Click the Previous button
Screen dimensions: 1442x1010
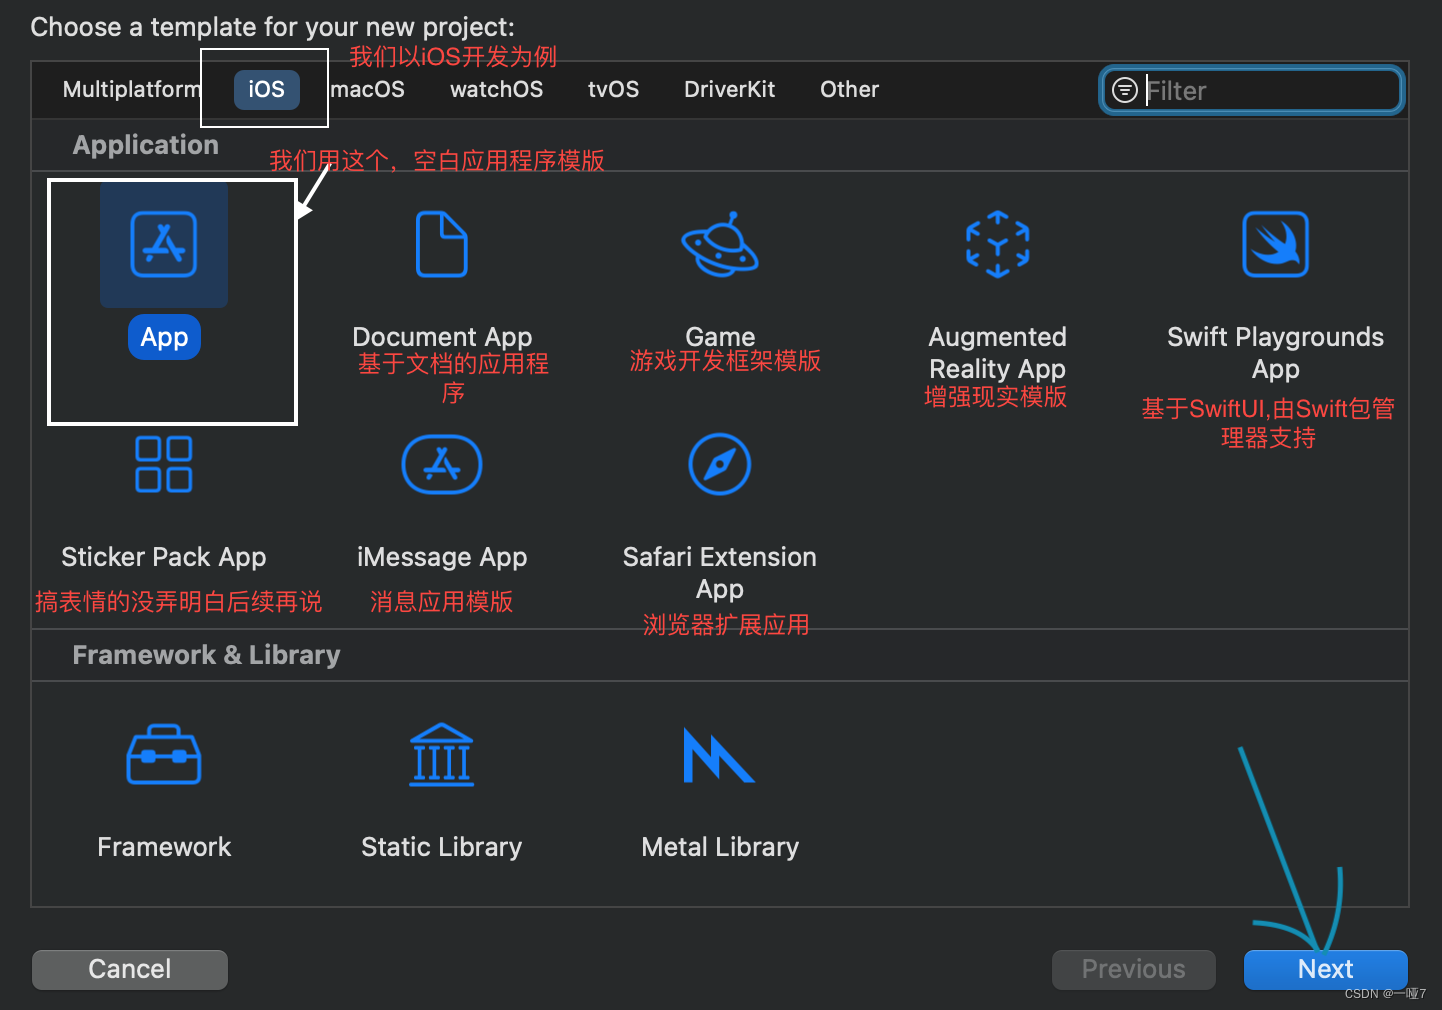click(1134, 969)
